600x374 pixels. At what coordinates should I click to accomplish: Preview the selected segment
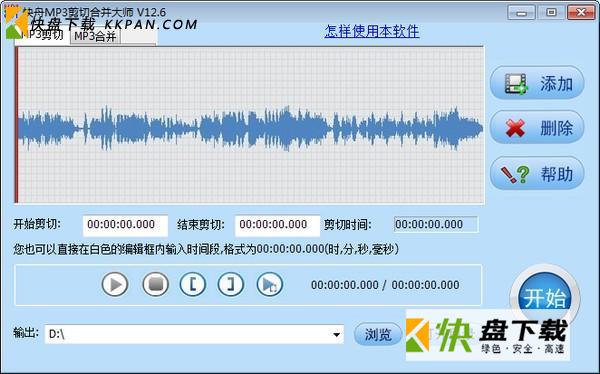(270, 284)
